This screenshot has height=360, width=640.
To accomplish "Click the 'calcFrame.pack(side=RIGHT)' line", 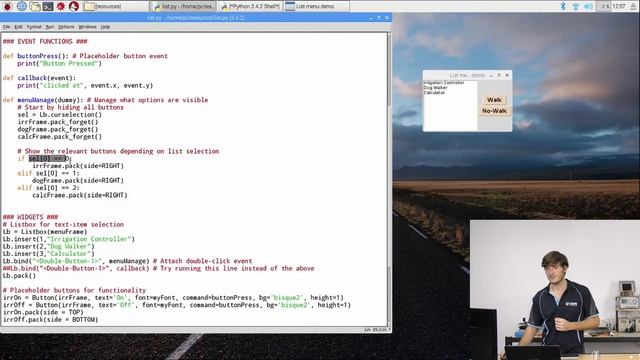I will click(80, 196).
